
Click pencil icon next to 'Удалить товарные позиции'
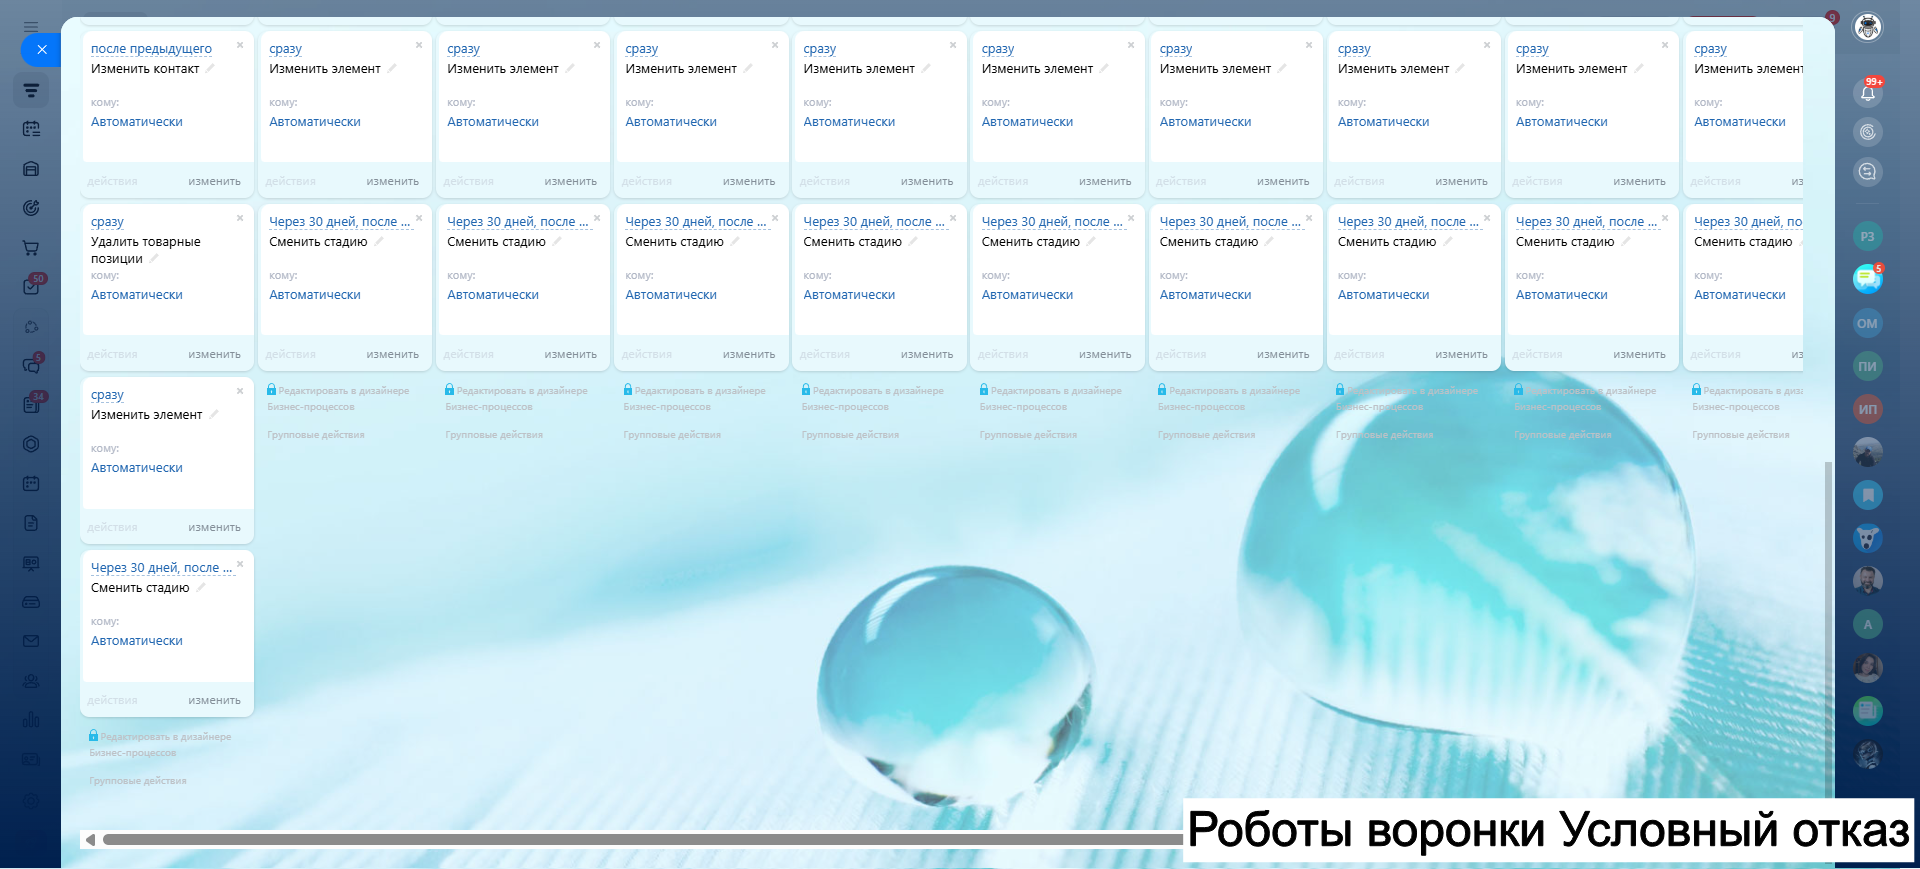coord(154,258)
